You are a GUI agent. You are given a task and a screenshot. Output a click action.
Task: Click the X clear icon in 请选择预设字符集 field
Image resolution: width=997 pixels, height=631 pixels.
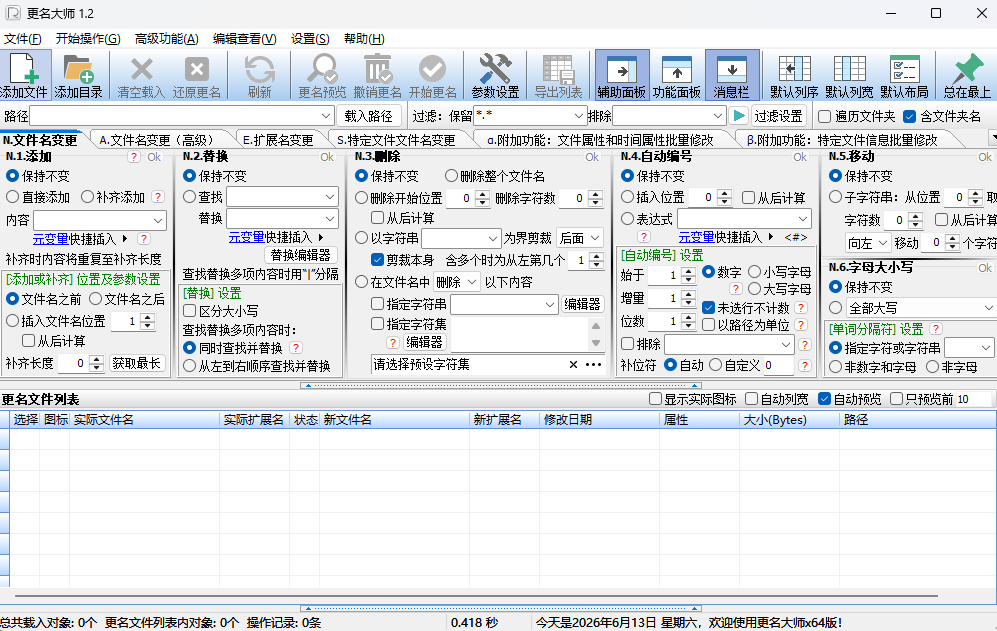point(573,364)
